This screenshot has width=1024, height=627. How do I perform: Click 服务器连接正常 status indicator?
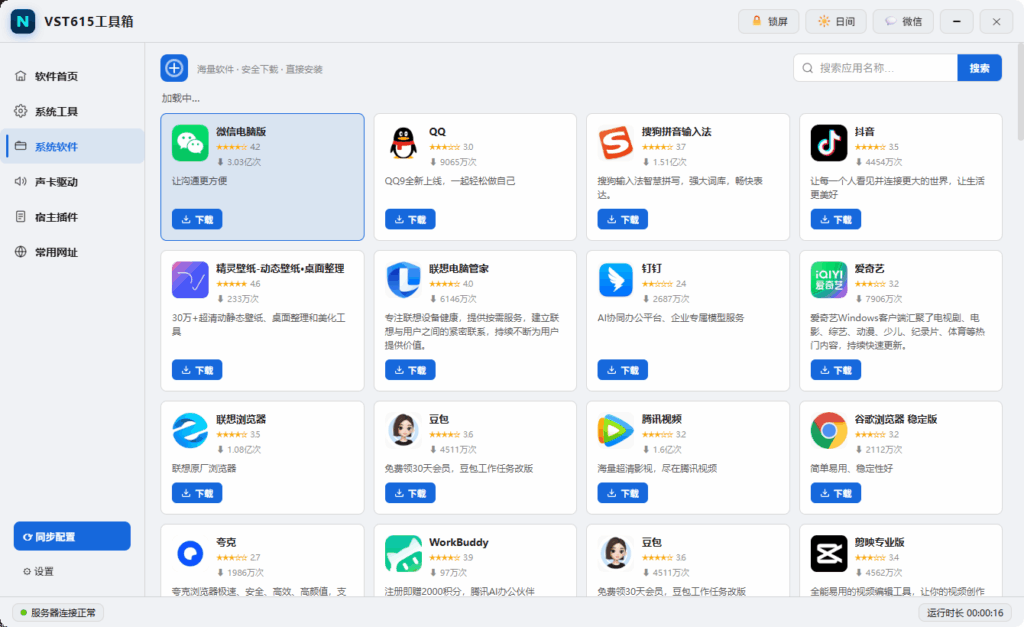[x=57, y=613]
